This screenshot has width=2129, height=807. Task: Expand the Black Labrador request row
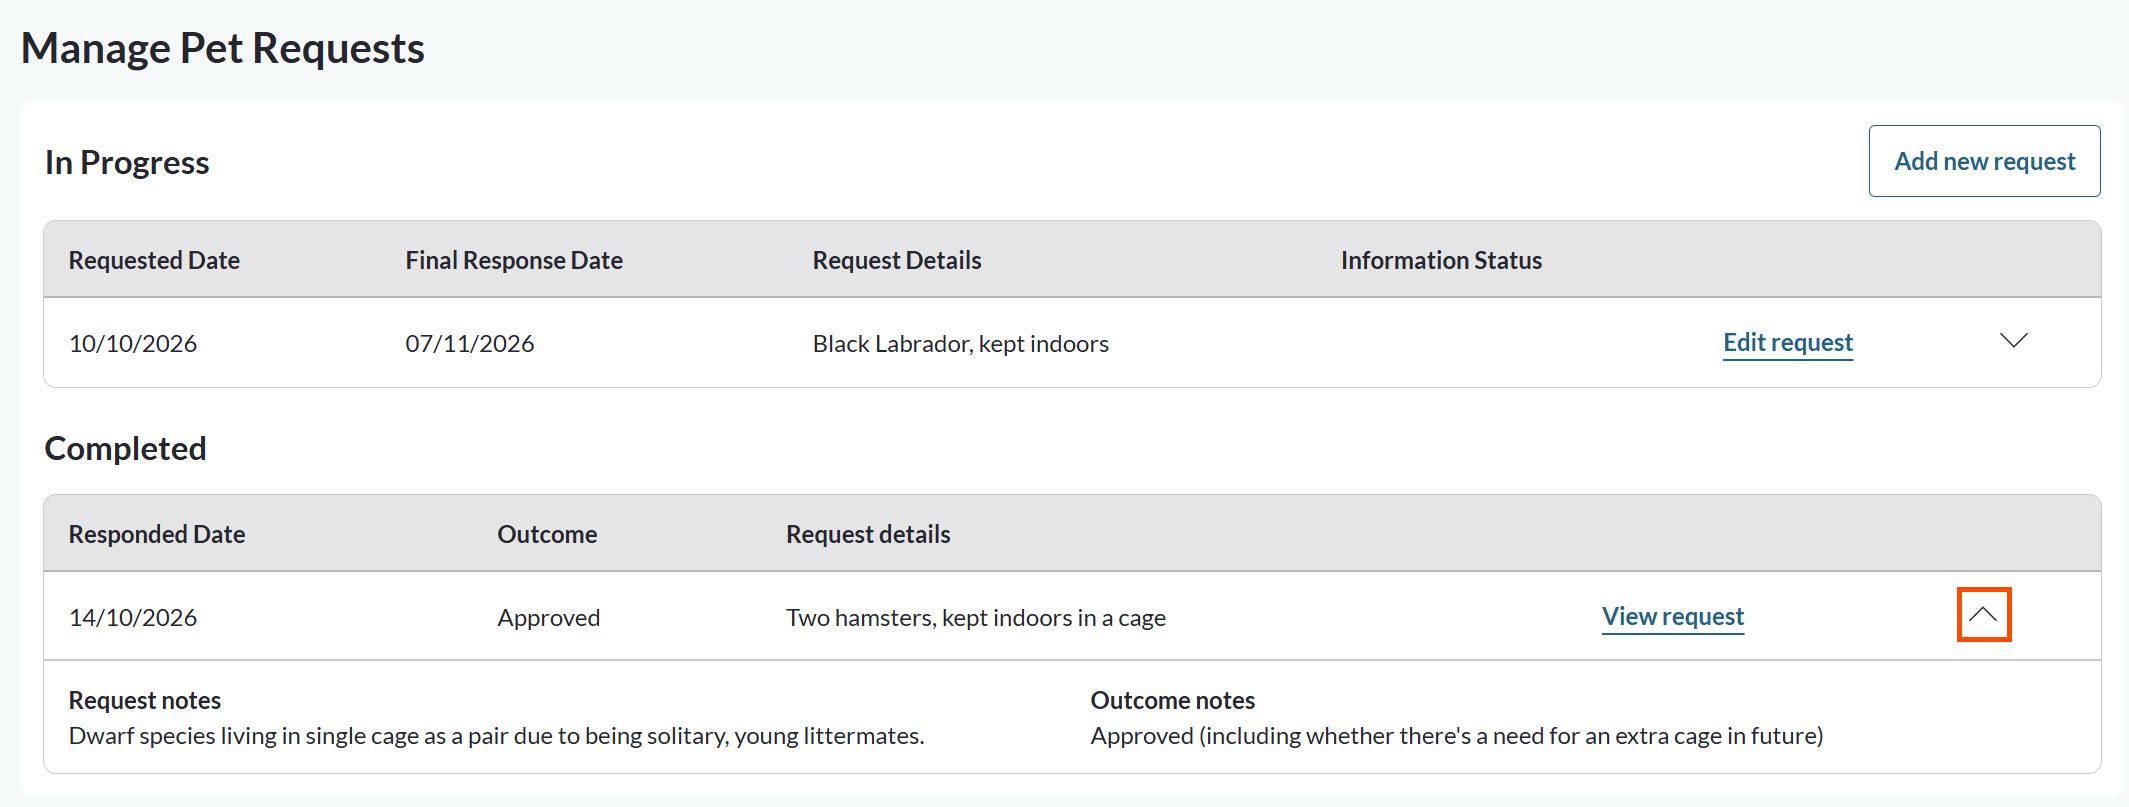(x=2013, y=341)
